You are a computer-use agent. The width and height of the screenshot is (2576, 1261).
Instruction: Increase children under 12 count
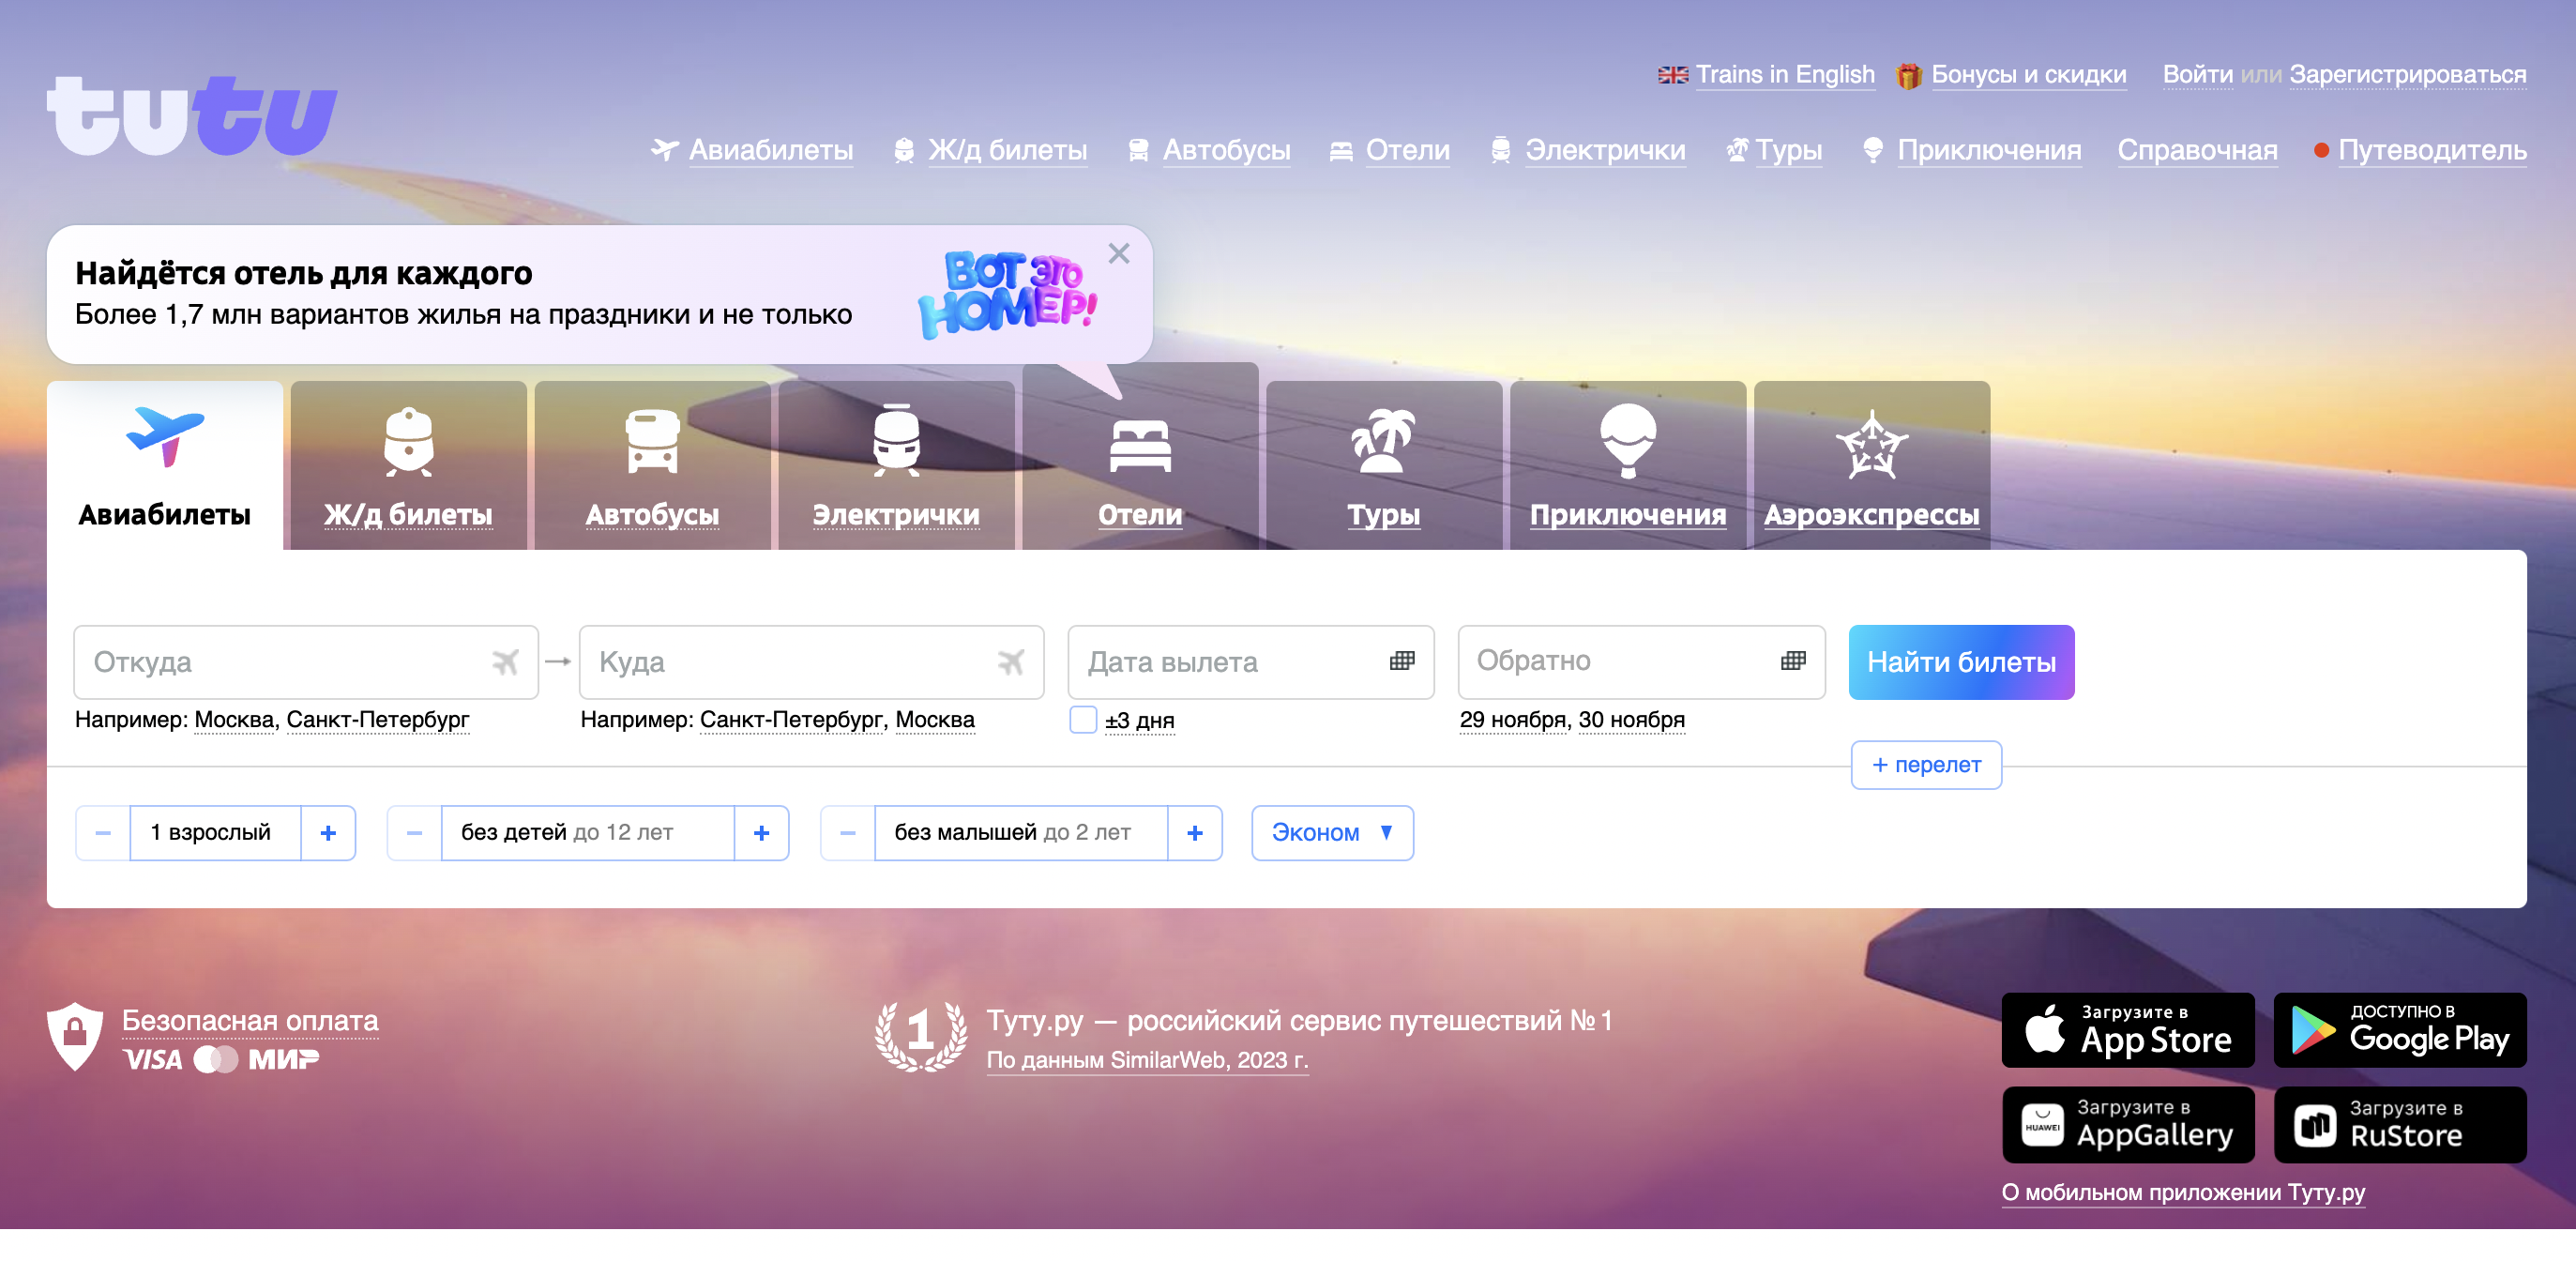pyautogui.click(x=761, y=833)
